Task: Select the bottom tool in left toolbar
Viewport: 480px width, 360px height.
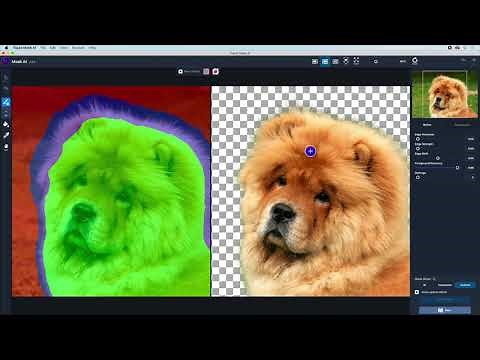Action: tap(6, 147)
